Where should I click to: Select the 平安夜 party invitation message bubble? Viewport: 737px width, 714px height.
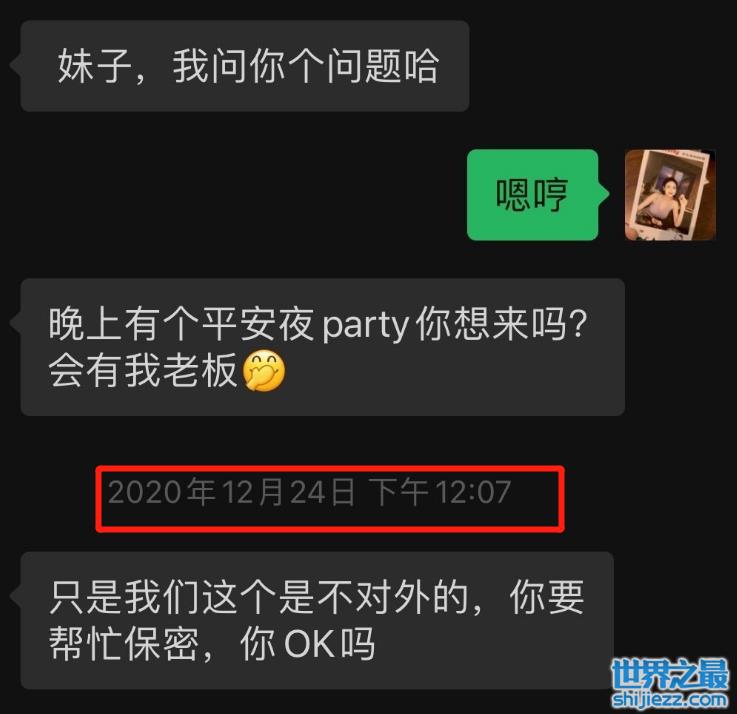click(x=322, y=347)
